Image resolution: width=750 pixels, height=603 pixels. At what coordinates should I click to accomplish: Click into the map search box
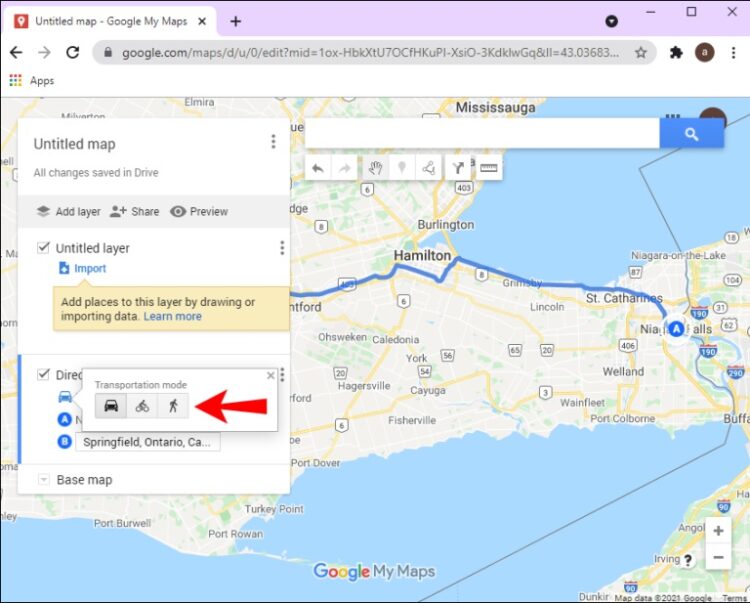pyautogui.click(x=482, y=134)
